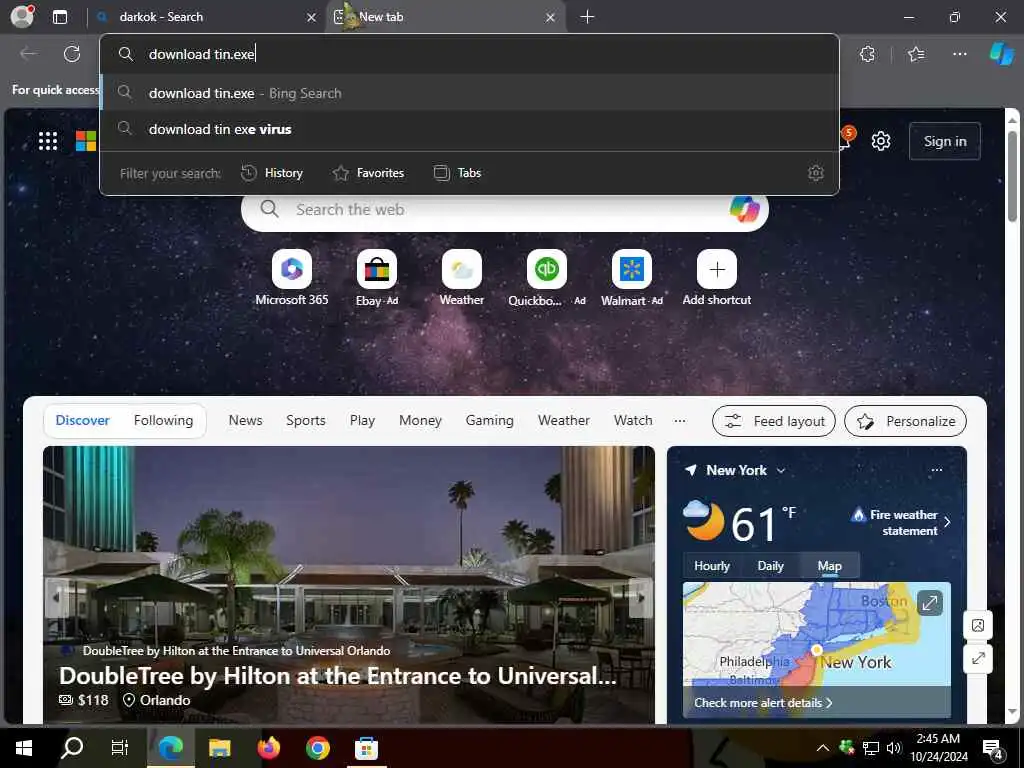Click the address bar text field
Viewport: 1024px width, 768px height.
pyautogui.click(x=469, y=54)
